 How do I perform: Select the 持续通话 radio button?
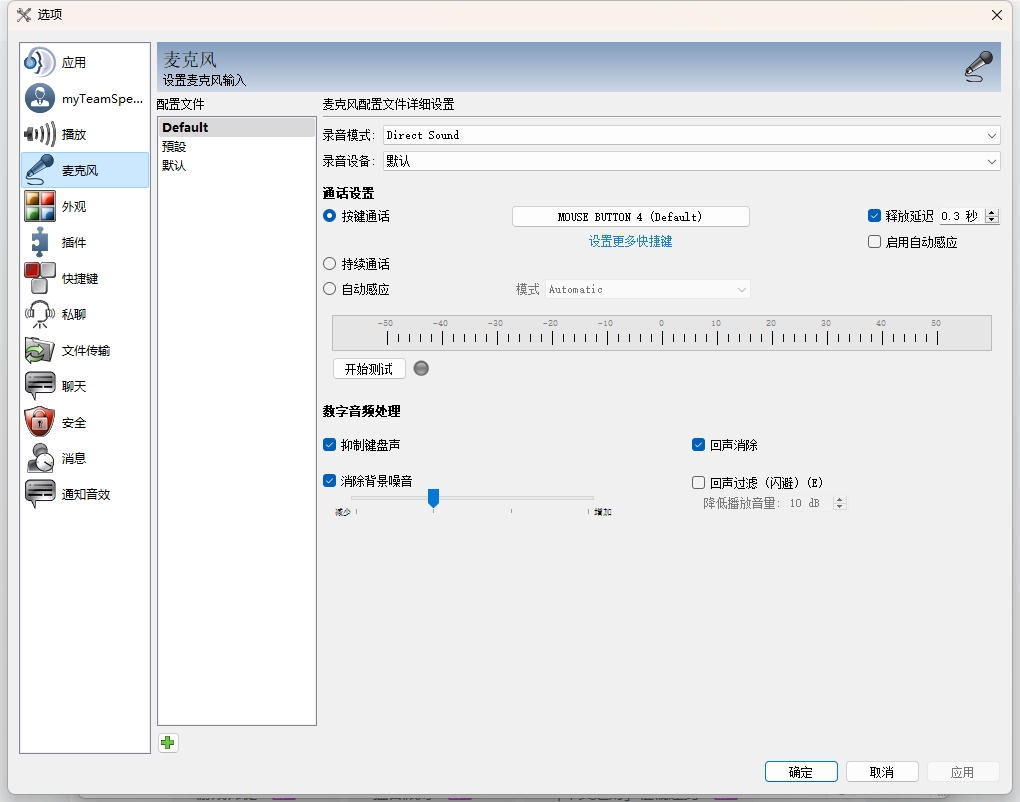(330, 264)
